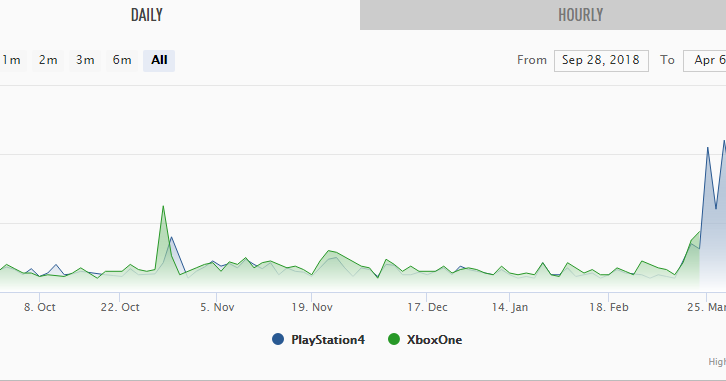
Task: Switch to the DAILY tab
Action: tap(146, 15)
